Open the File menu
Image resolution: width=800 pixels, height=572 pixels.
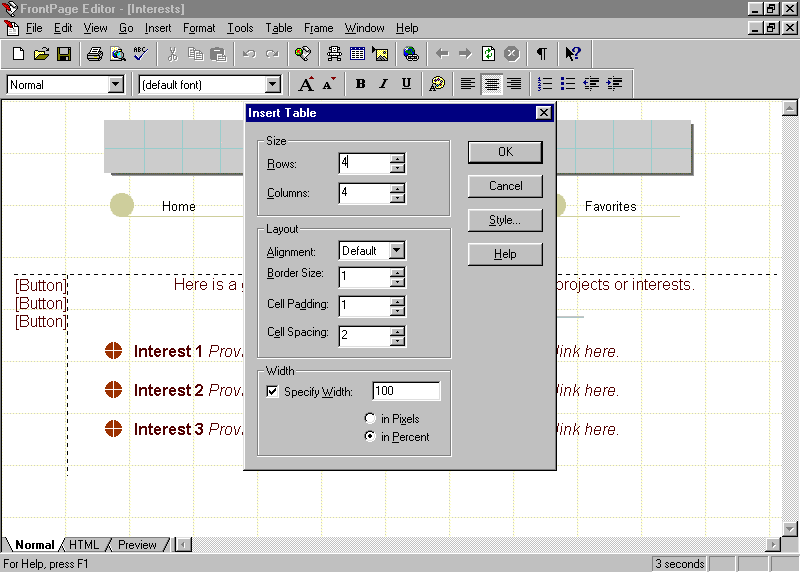[x=34, y=28]
